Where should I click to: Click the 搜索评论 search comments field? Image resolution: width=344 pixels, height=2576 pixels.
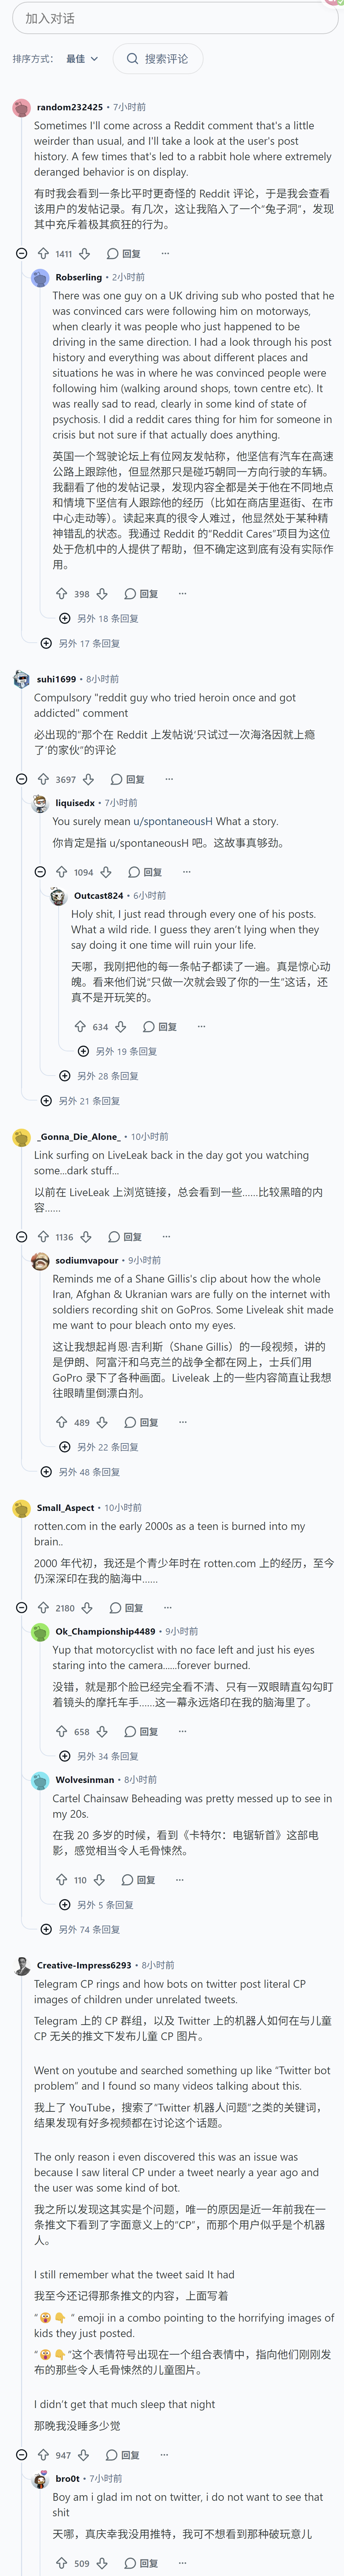point(158,59)
